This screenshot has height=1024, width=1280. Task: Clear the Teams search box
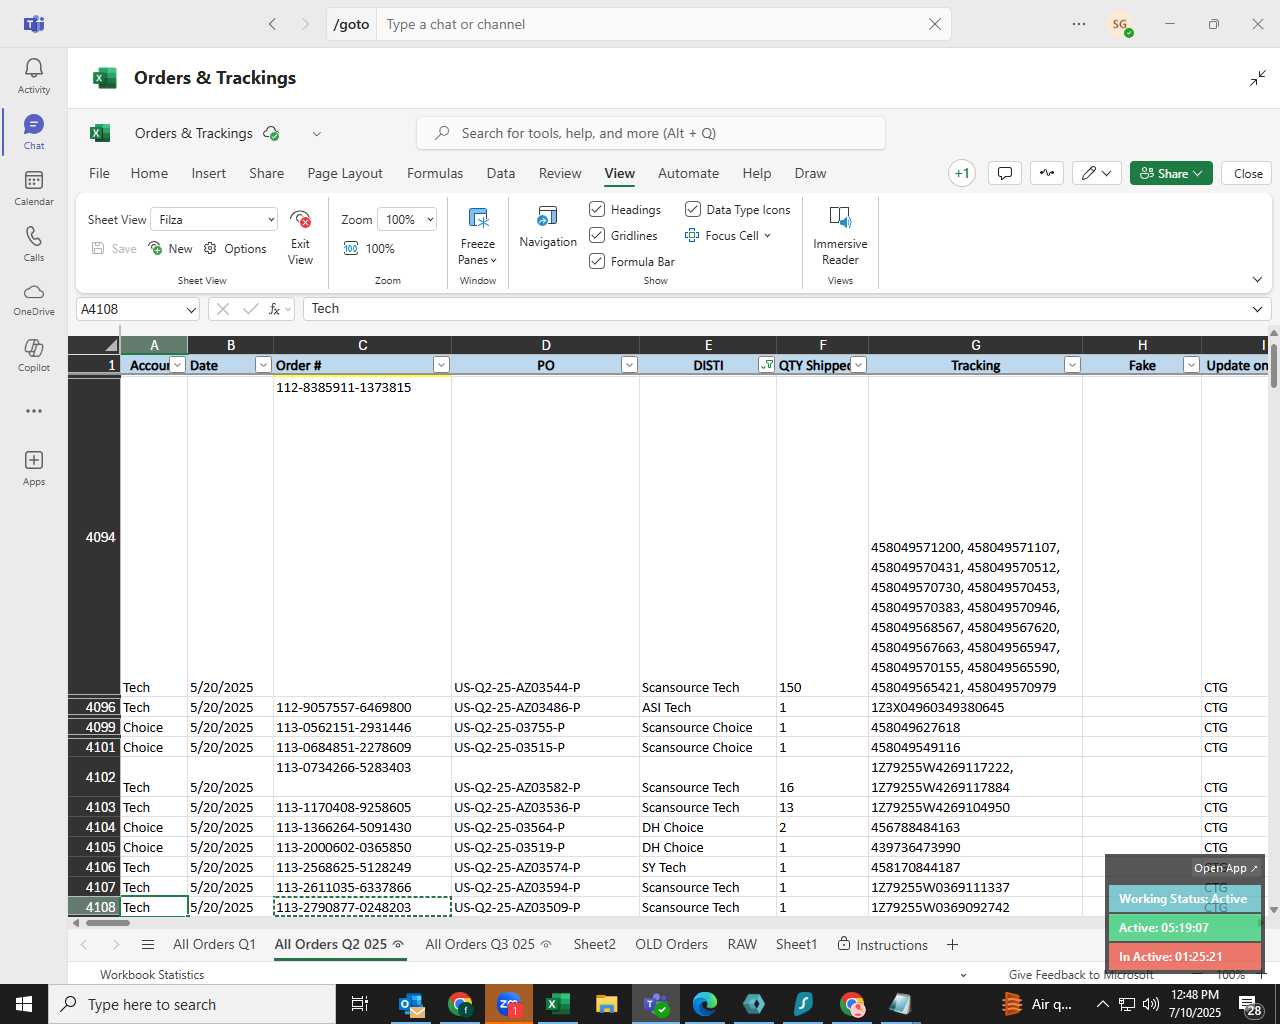pyautogui.click(x=935, y=24)
